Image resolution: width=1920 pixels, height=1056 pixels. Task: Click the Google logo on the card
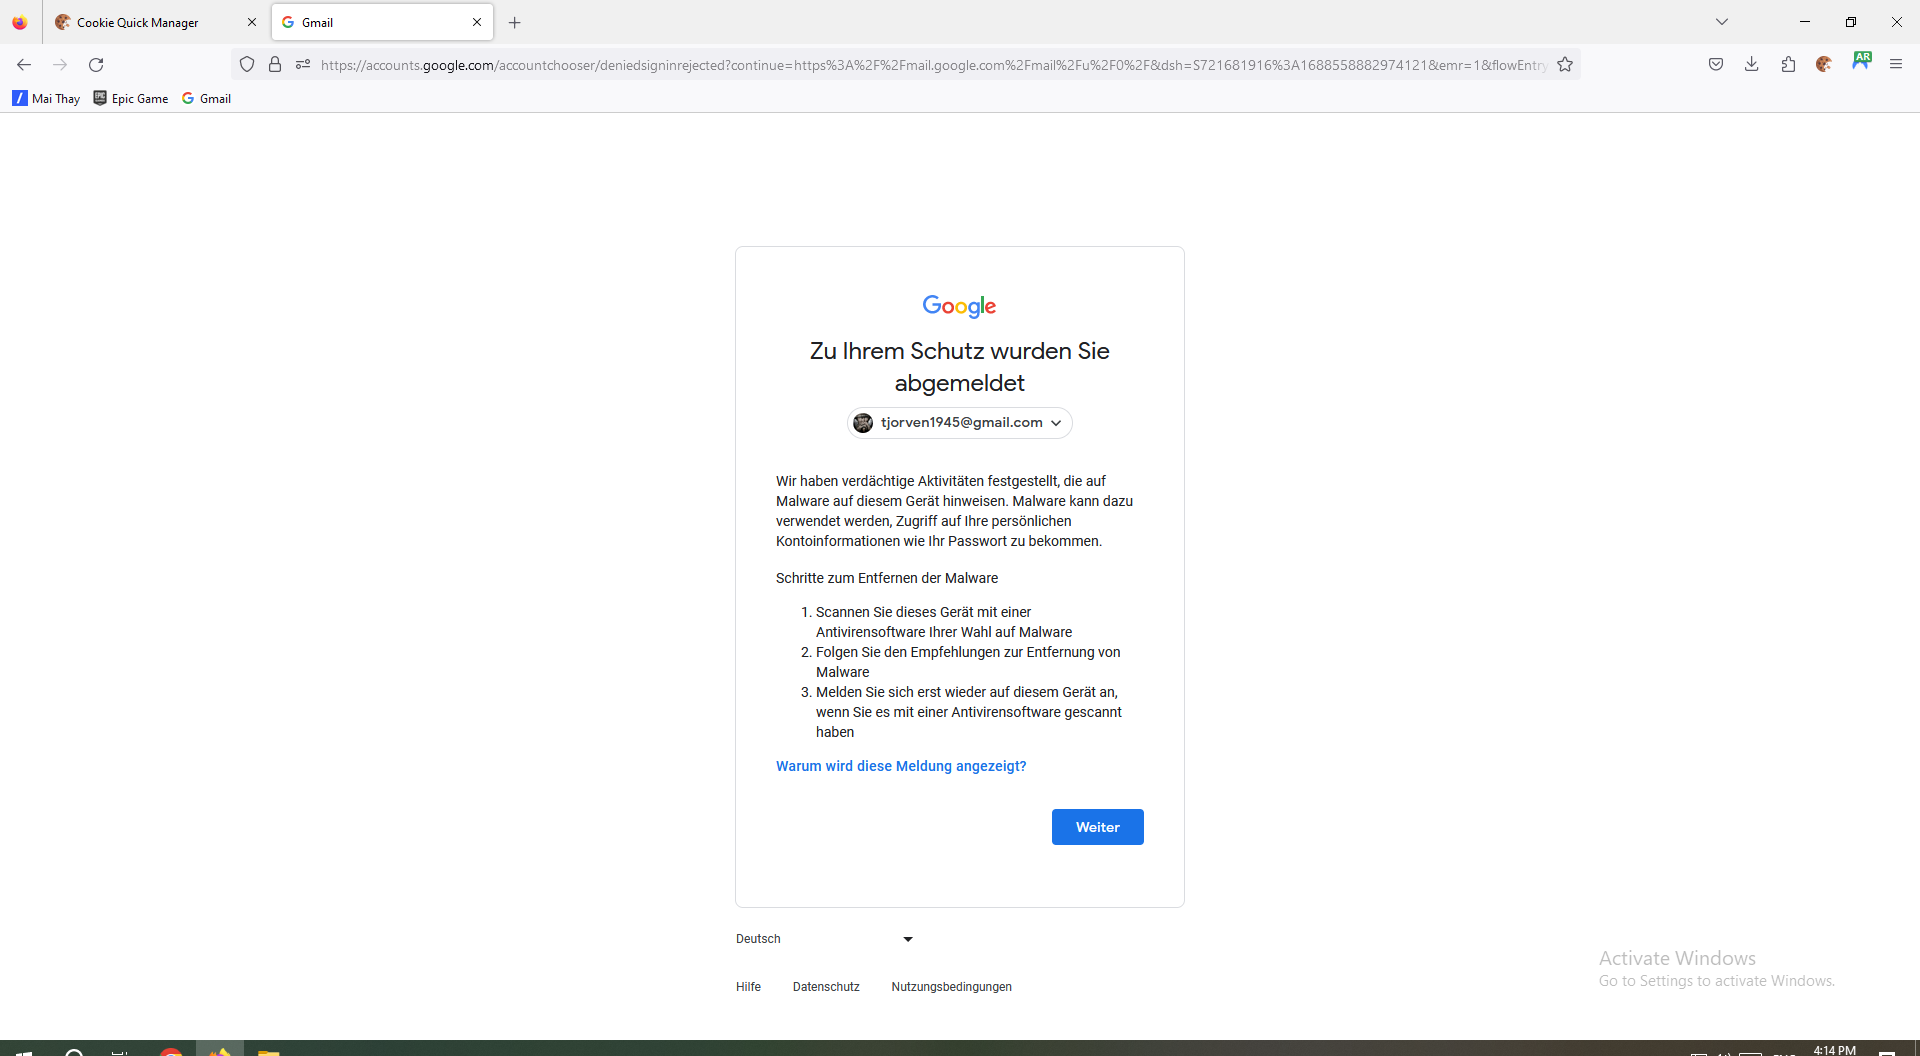[x=960, y=306]
